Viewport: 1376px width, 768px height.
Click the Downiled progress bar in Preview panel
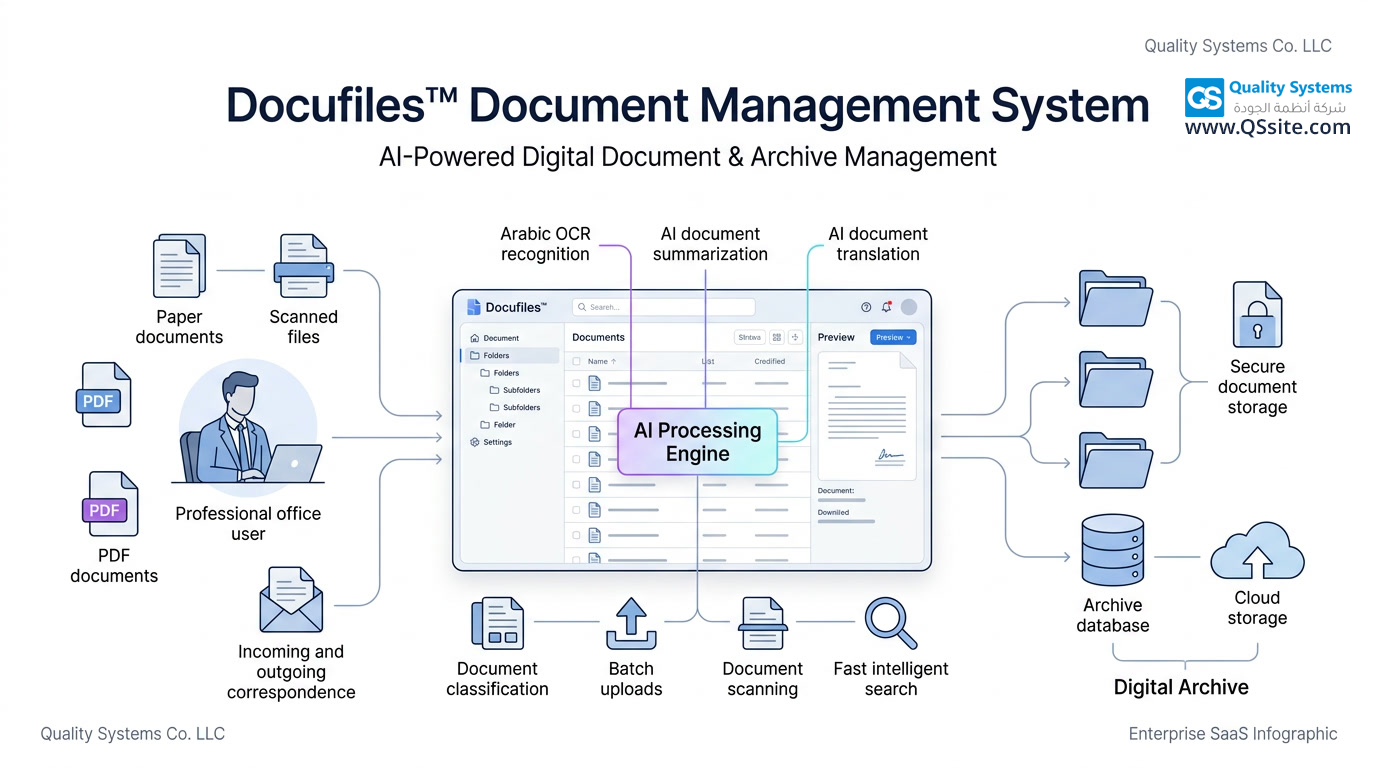click(846, 521)
